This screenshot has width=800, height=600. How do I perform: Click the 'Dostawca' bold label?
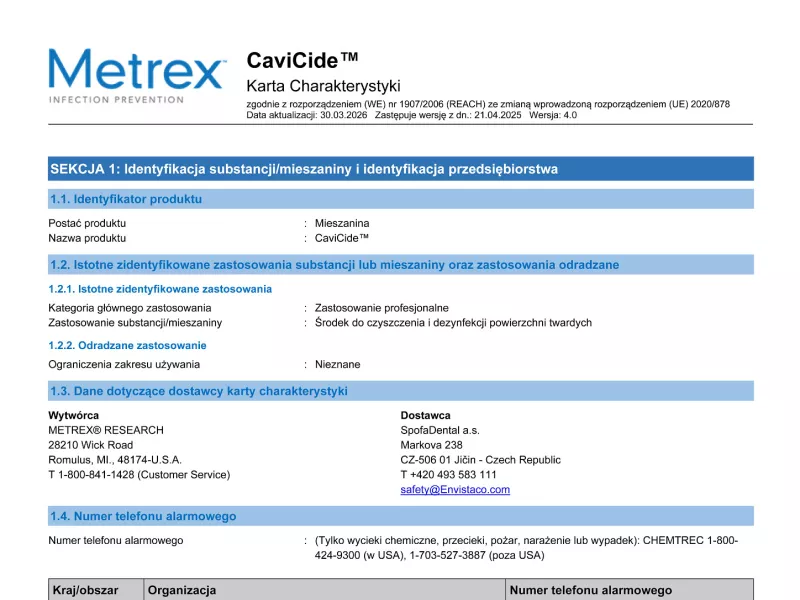coord(425,415)
